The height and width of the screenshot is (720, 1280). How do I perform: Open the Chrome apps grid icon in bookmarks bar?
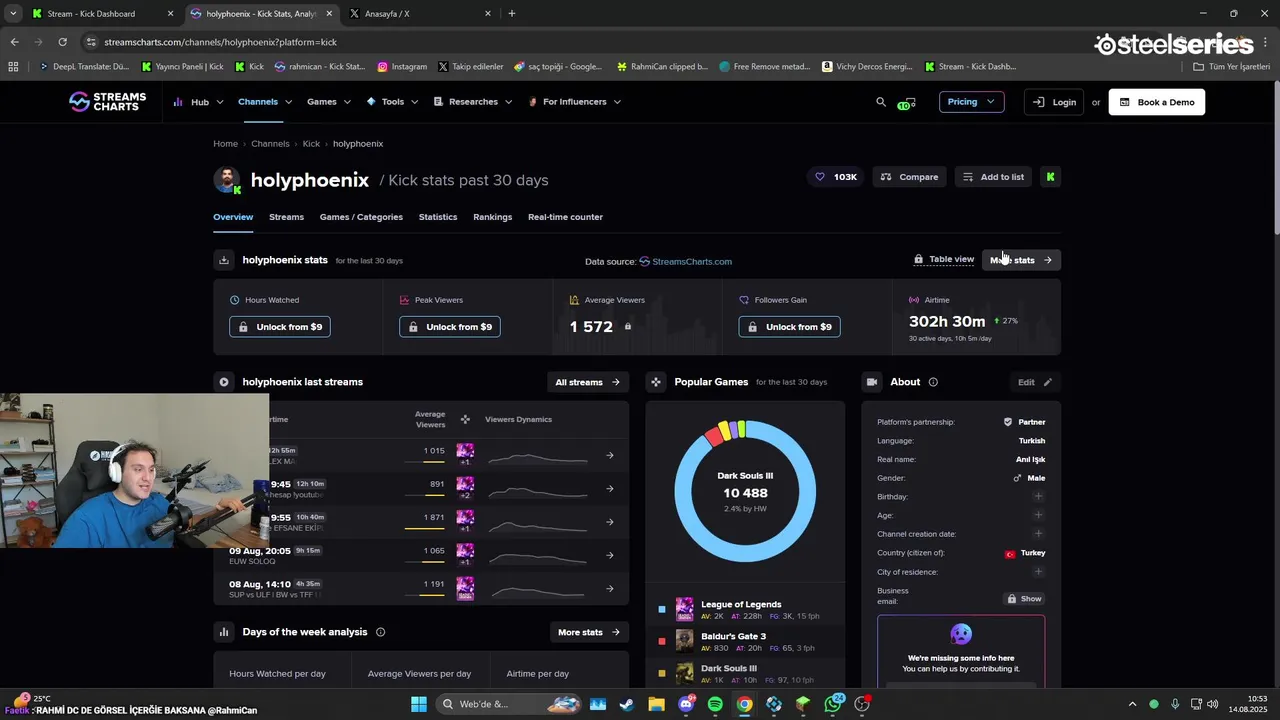tap(13, 67)
